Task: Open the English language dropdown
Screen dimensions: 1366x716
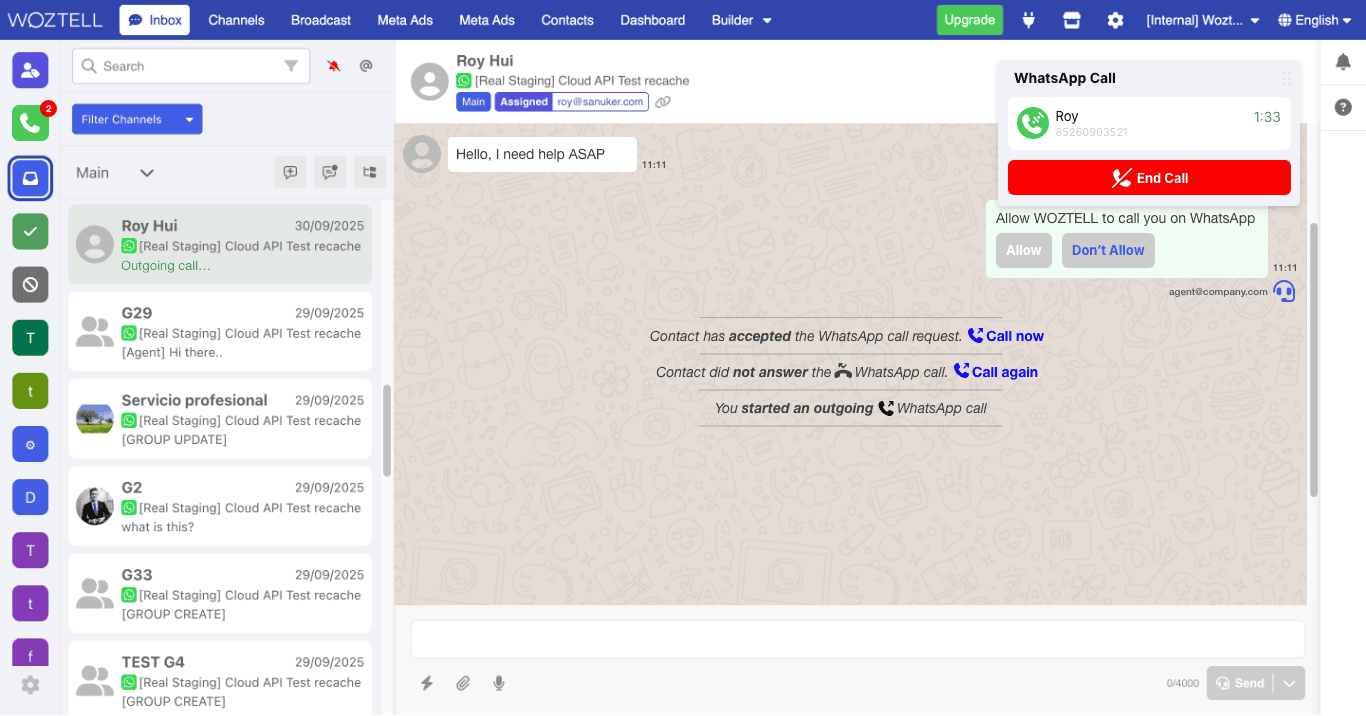Action: [1315, 20]
